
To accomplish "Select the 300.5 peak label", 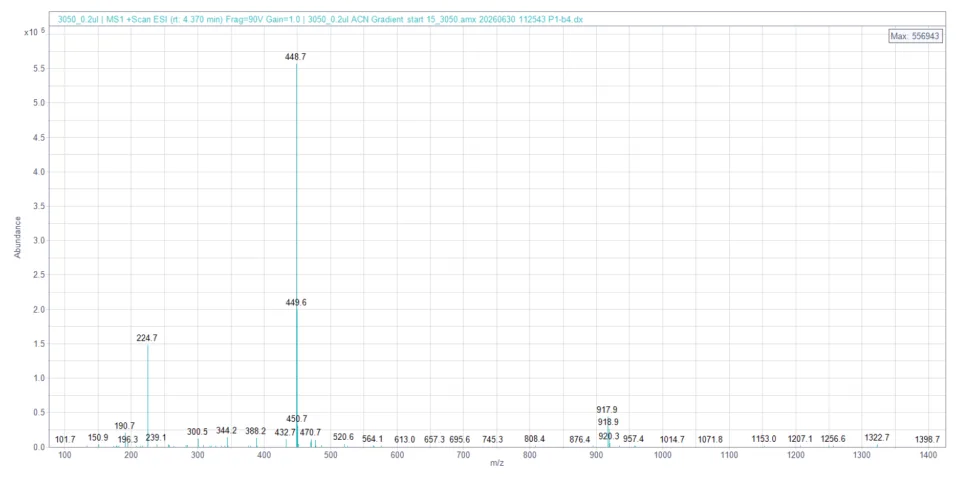I will [197, 432].
